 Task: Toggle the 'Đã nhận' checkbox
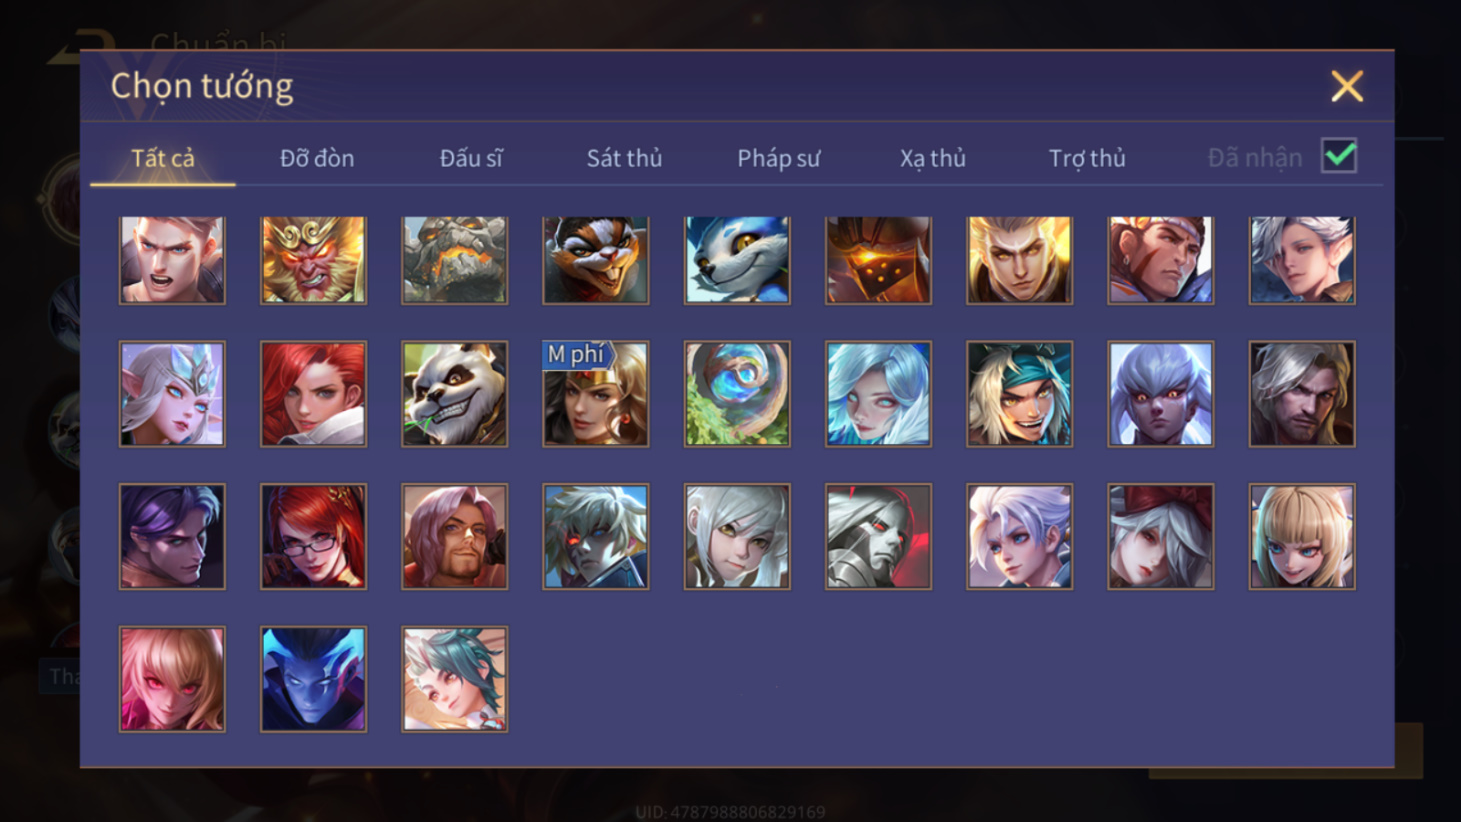[1339, 156]
